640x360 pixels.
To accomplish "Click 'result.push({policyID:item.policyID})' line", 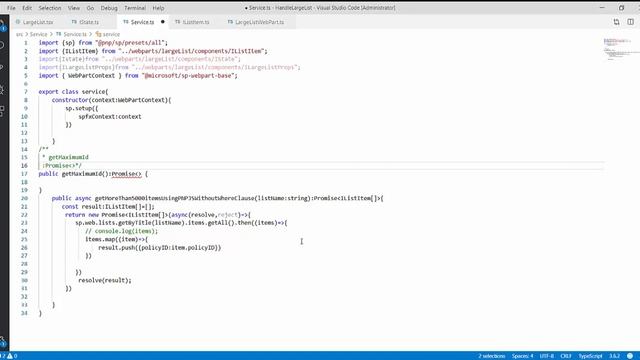I will click(160, 248).
